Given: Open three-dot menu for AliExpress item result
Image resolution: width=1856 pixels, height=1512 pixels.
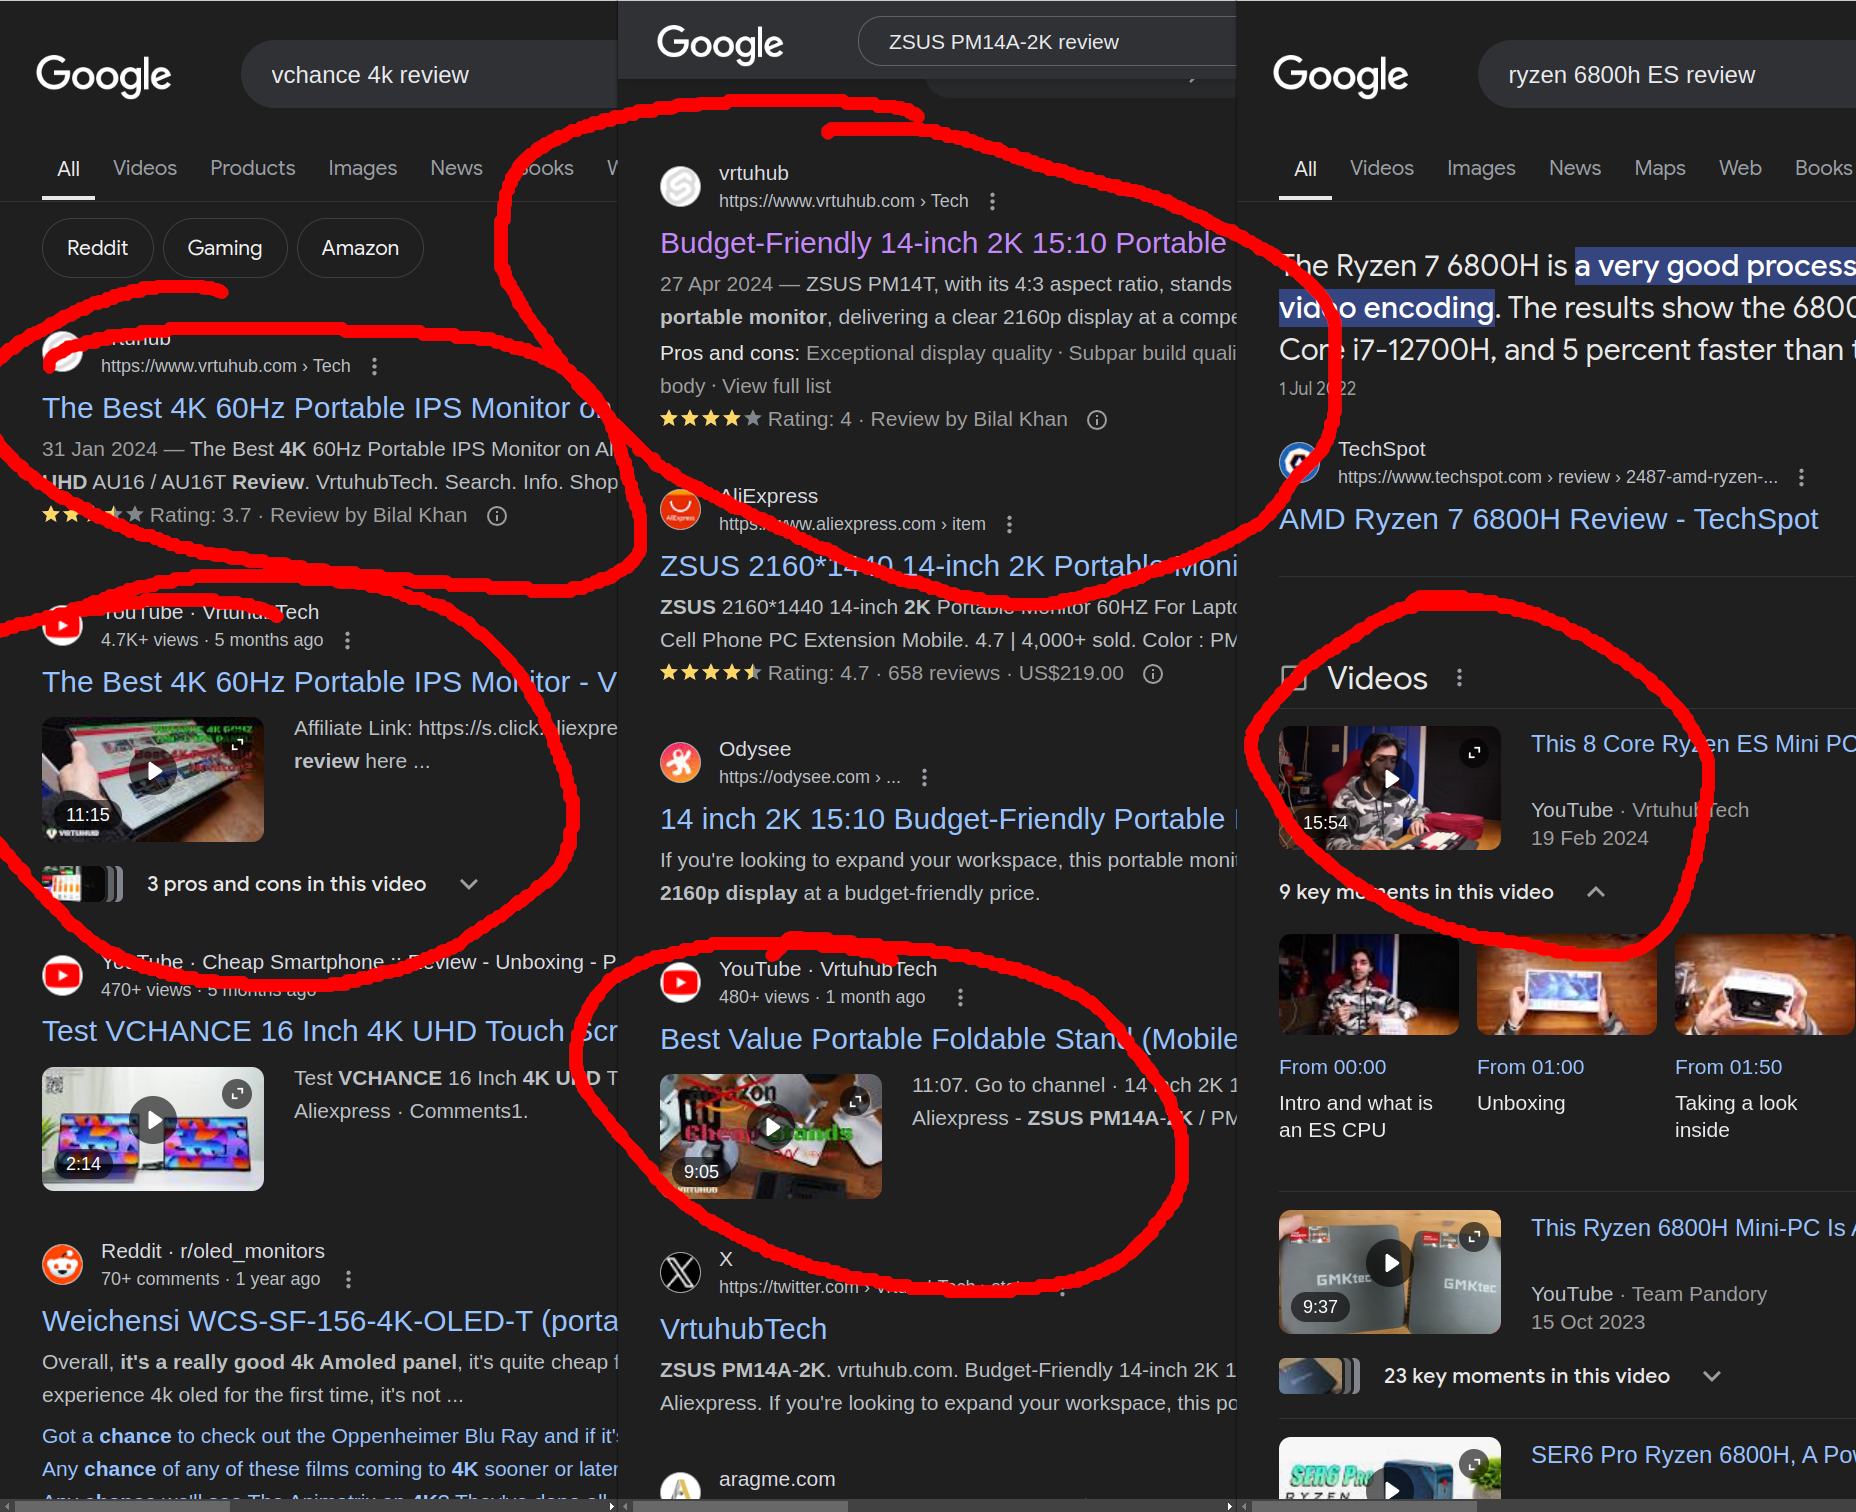Looking at the screenshot, I should (x=1009, y=524).
